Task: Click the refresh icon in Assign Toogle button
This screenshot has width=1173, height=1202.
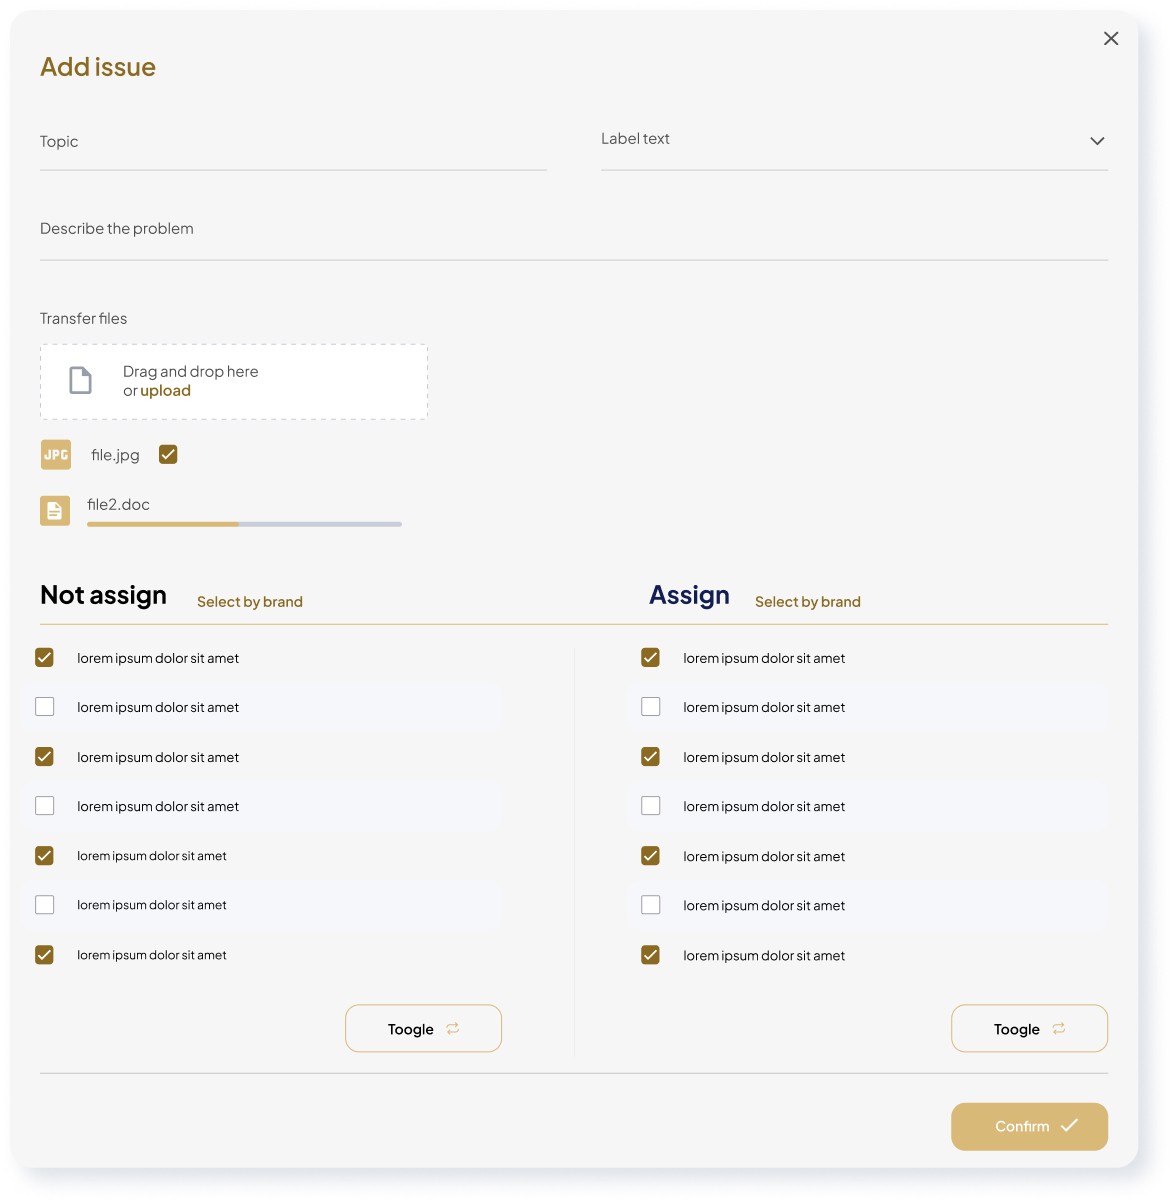Action: 1059,1028
